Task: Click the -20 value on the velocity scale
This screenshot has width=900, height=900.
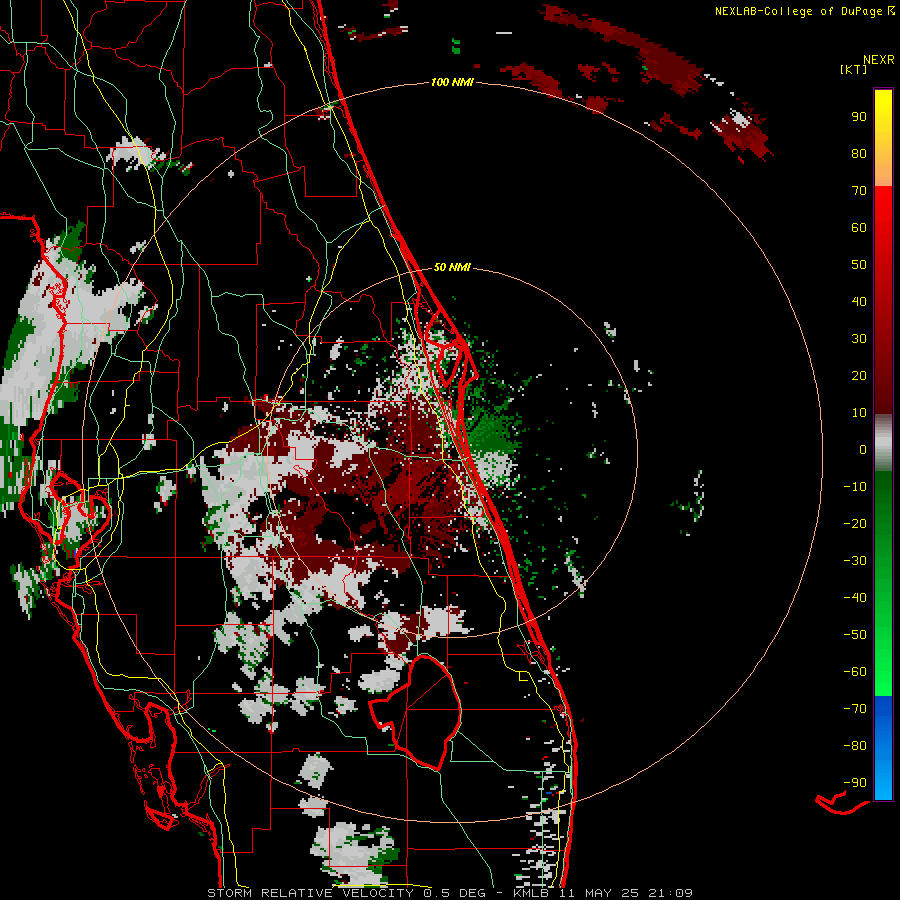Action: pyautogui.click(x=855, y=524)
